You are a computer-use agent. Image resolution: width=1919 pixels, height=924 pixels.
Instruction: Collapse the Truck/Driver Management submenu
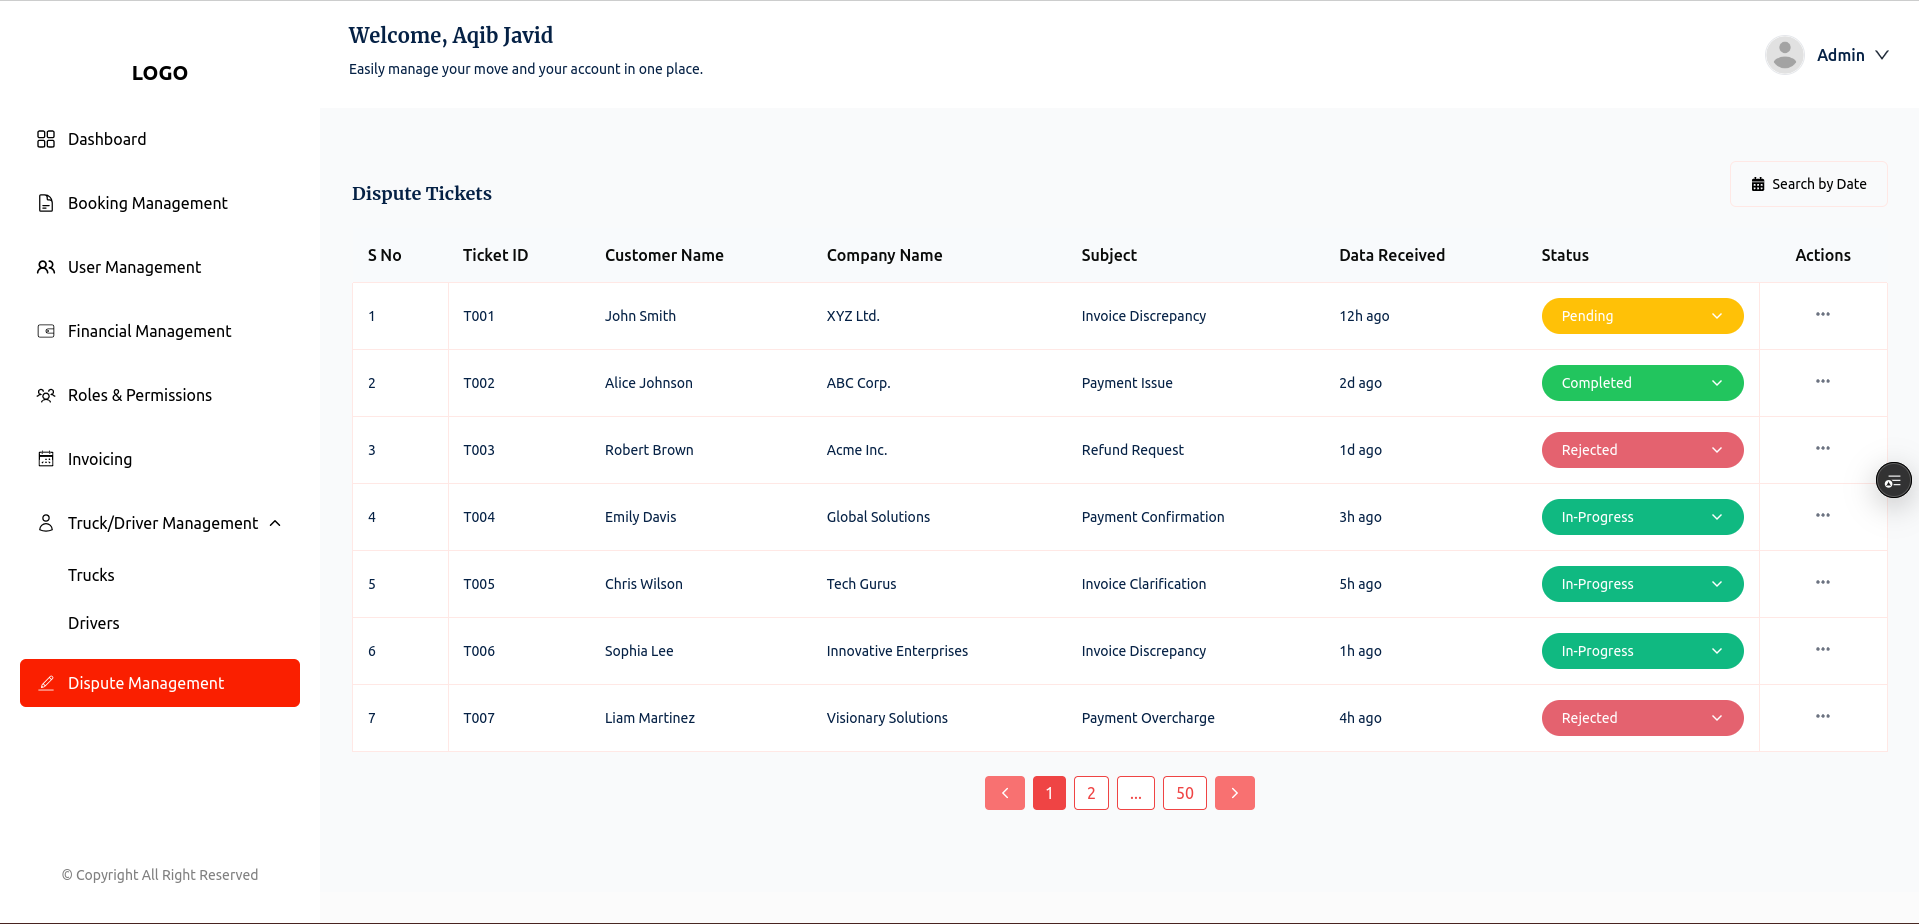point(275,523)
